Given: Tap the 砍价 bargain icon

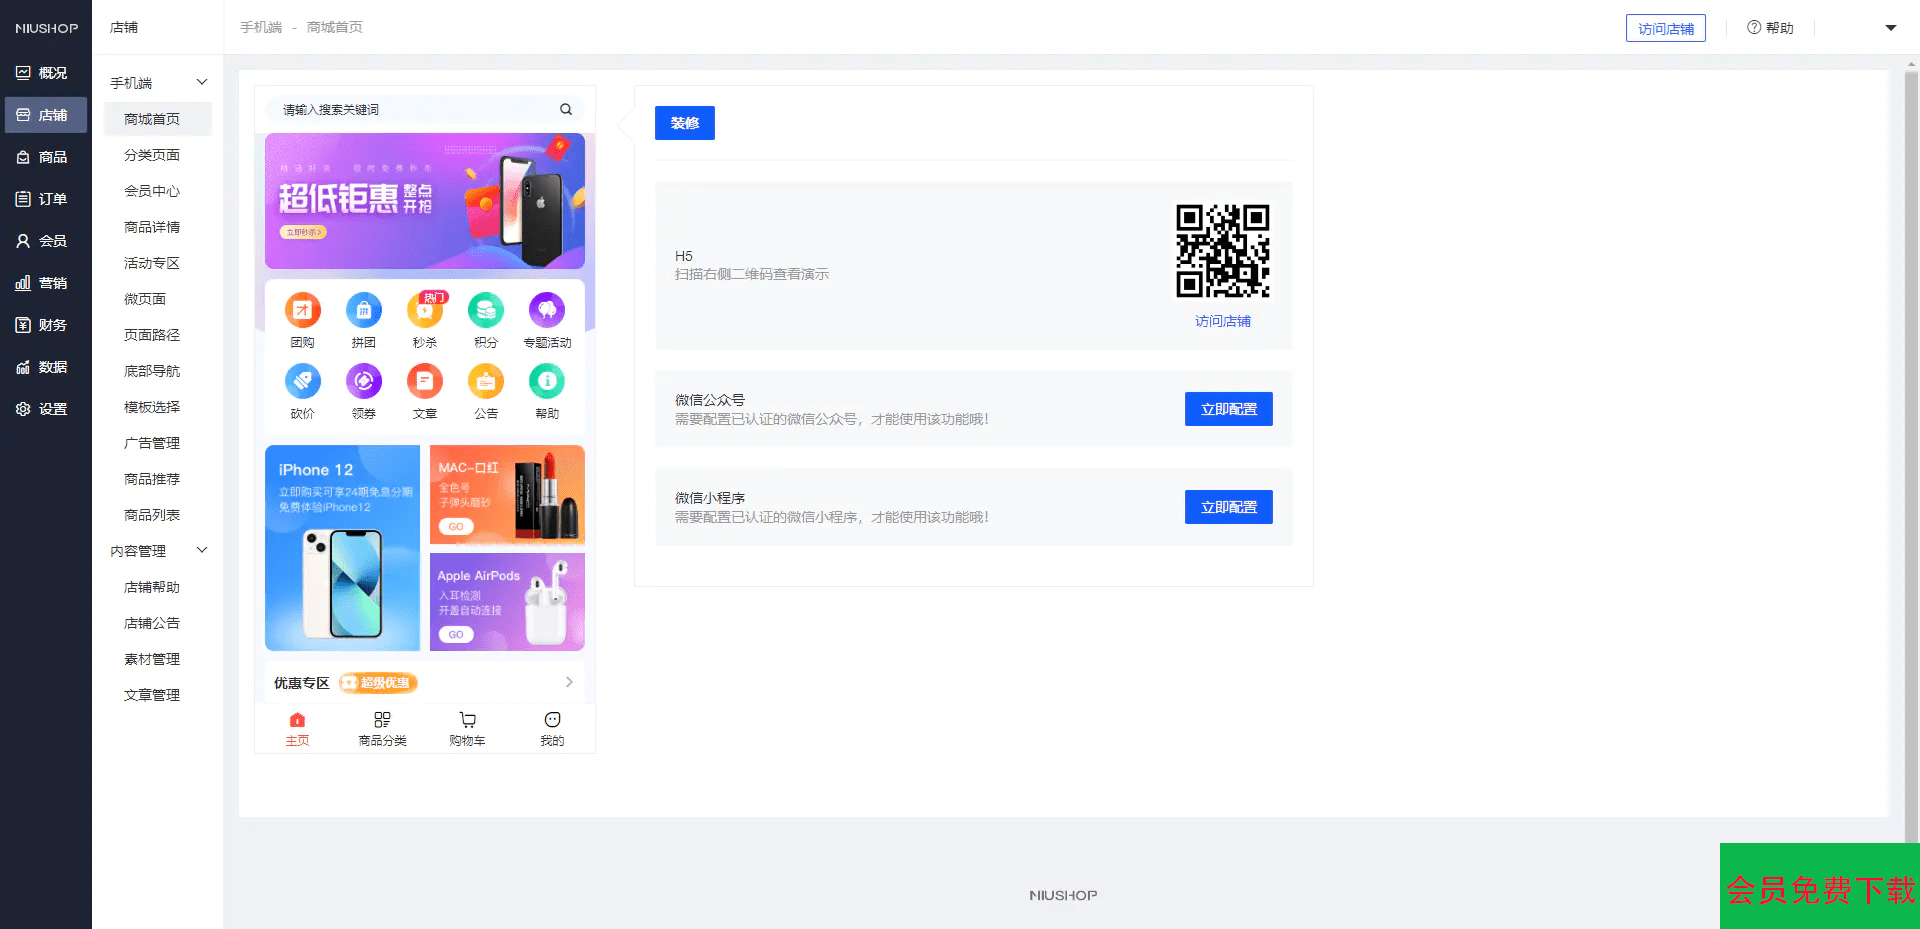Looking at the screenshot, I should pos(302,382).
